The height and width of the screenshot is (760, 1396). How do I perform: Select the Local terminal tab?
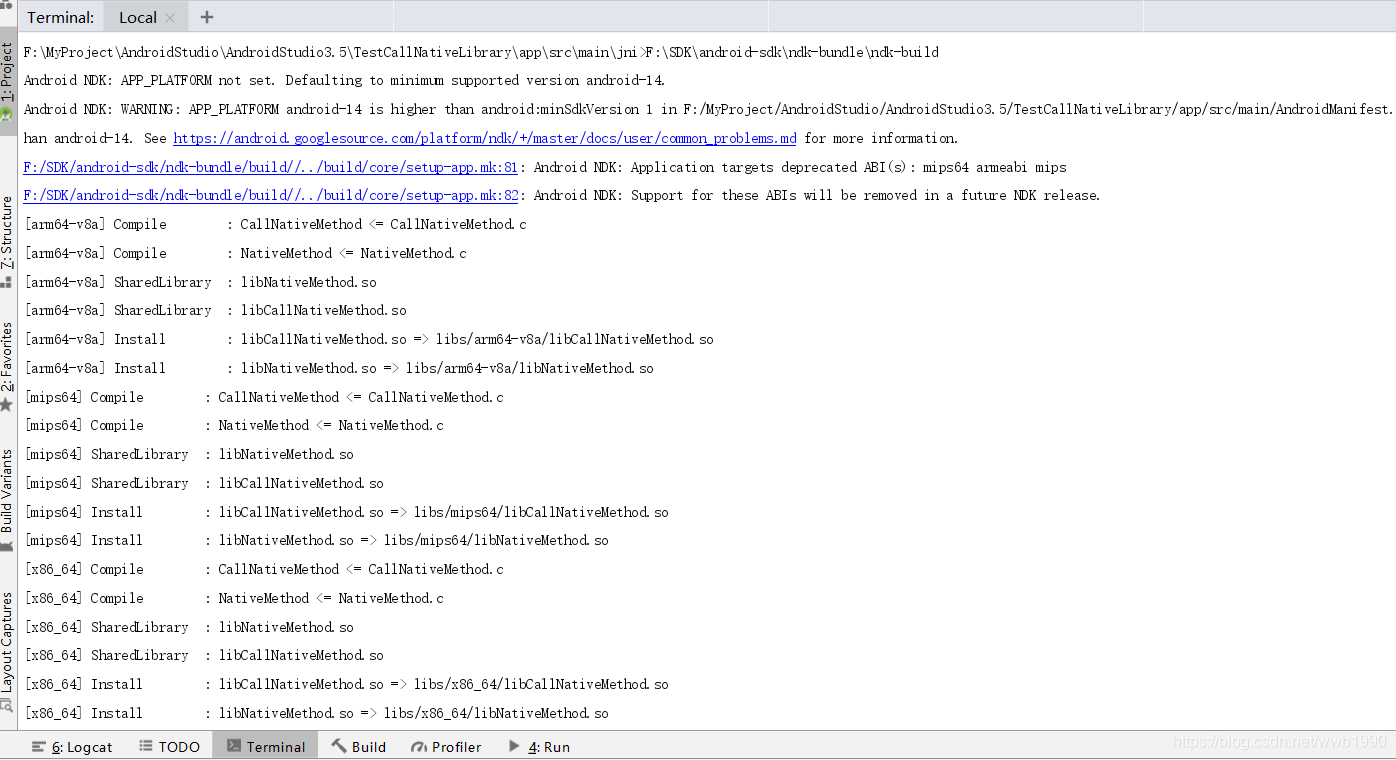[x=146, y=17]
